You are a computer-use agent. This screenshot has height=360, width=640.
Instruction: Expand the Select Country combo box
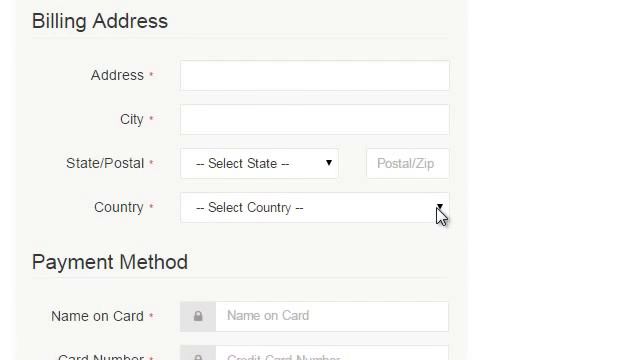point(315,207)
